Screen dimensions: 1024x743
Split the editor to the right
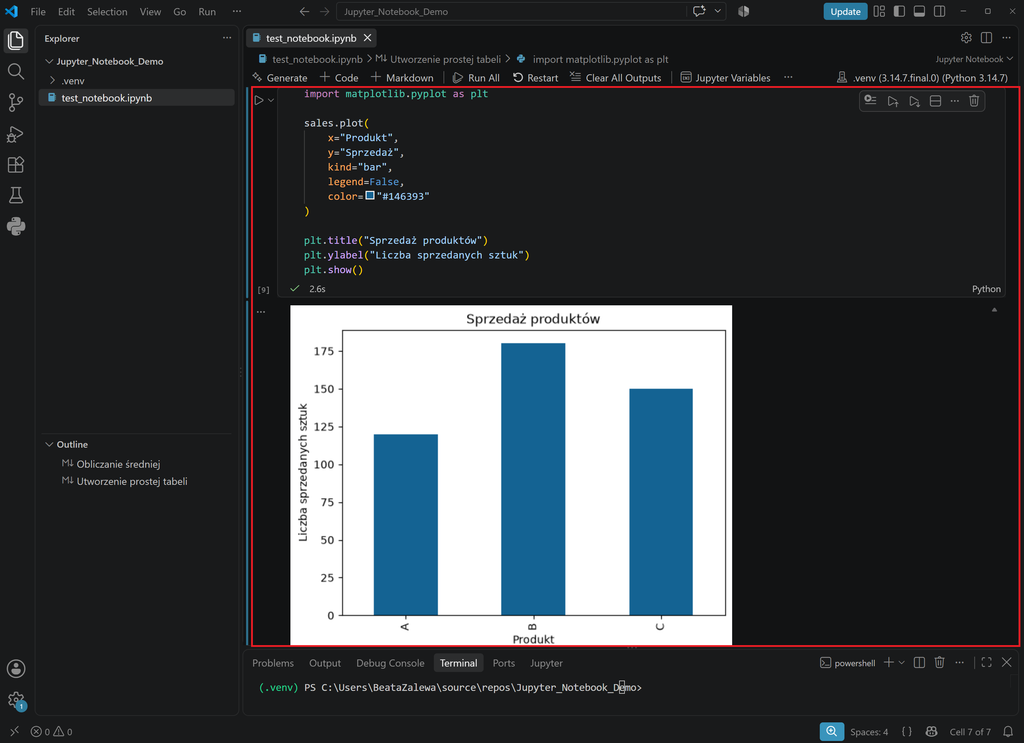[987, 38]
